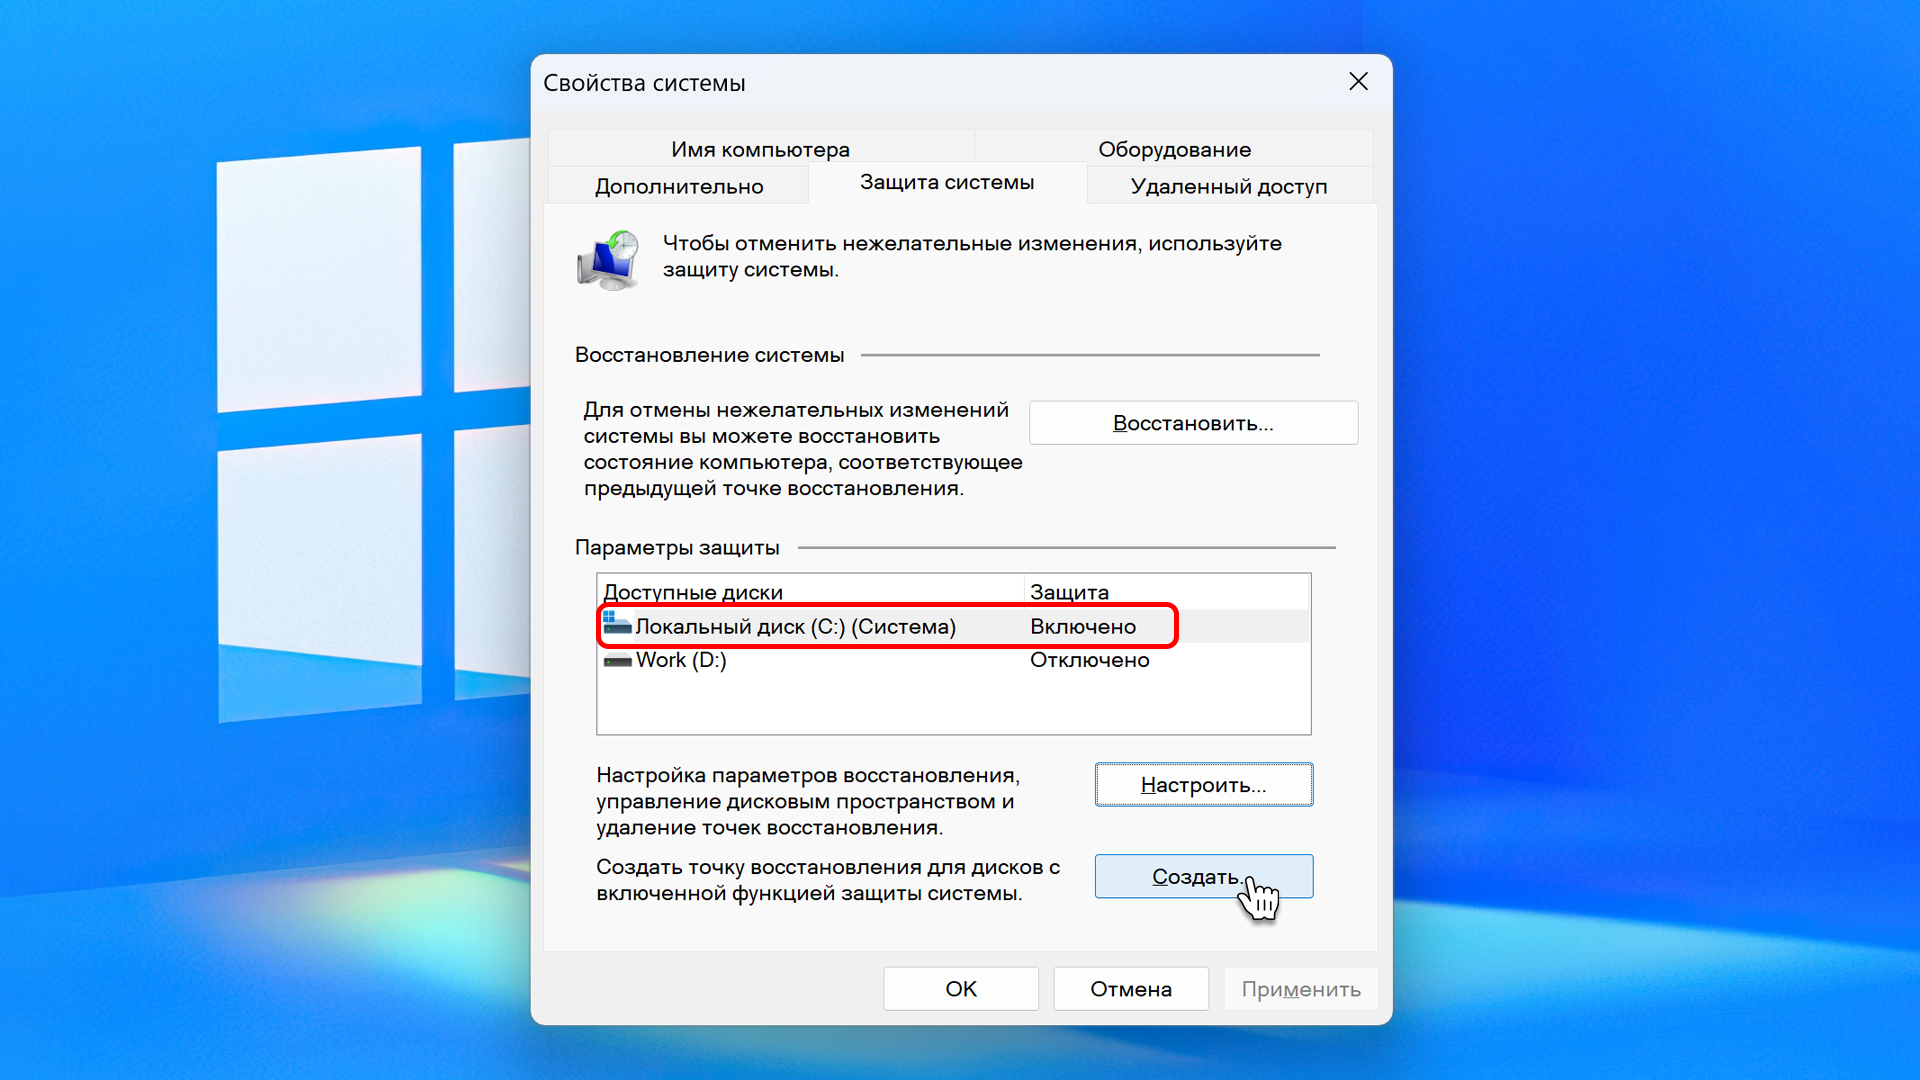Click the Отключено status for Work drive
Image resolution: width=1920 pixels, height=1080 pixels.
pos(1090,660)
